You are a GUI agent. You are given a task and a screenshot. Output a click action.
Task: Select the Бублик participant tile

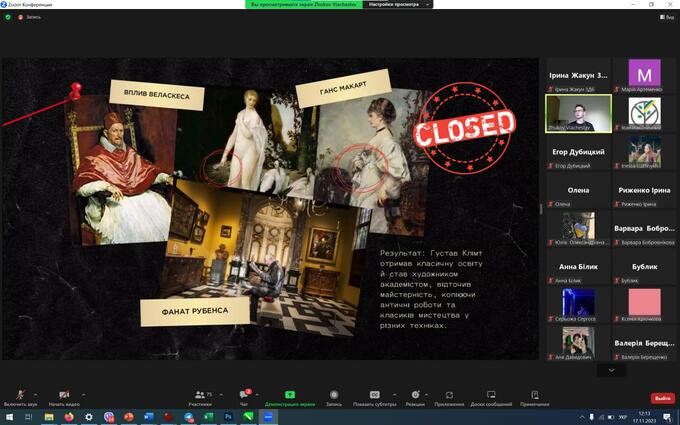tap(644, 267)
